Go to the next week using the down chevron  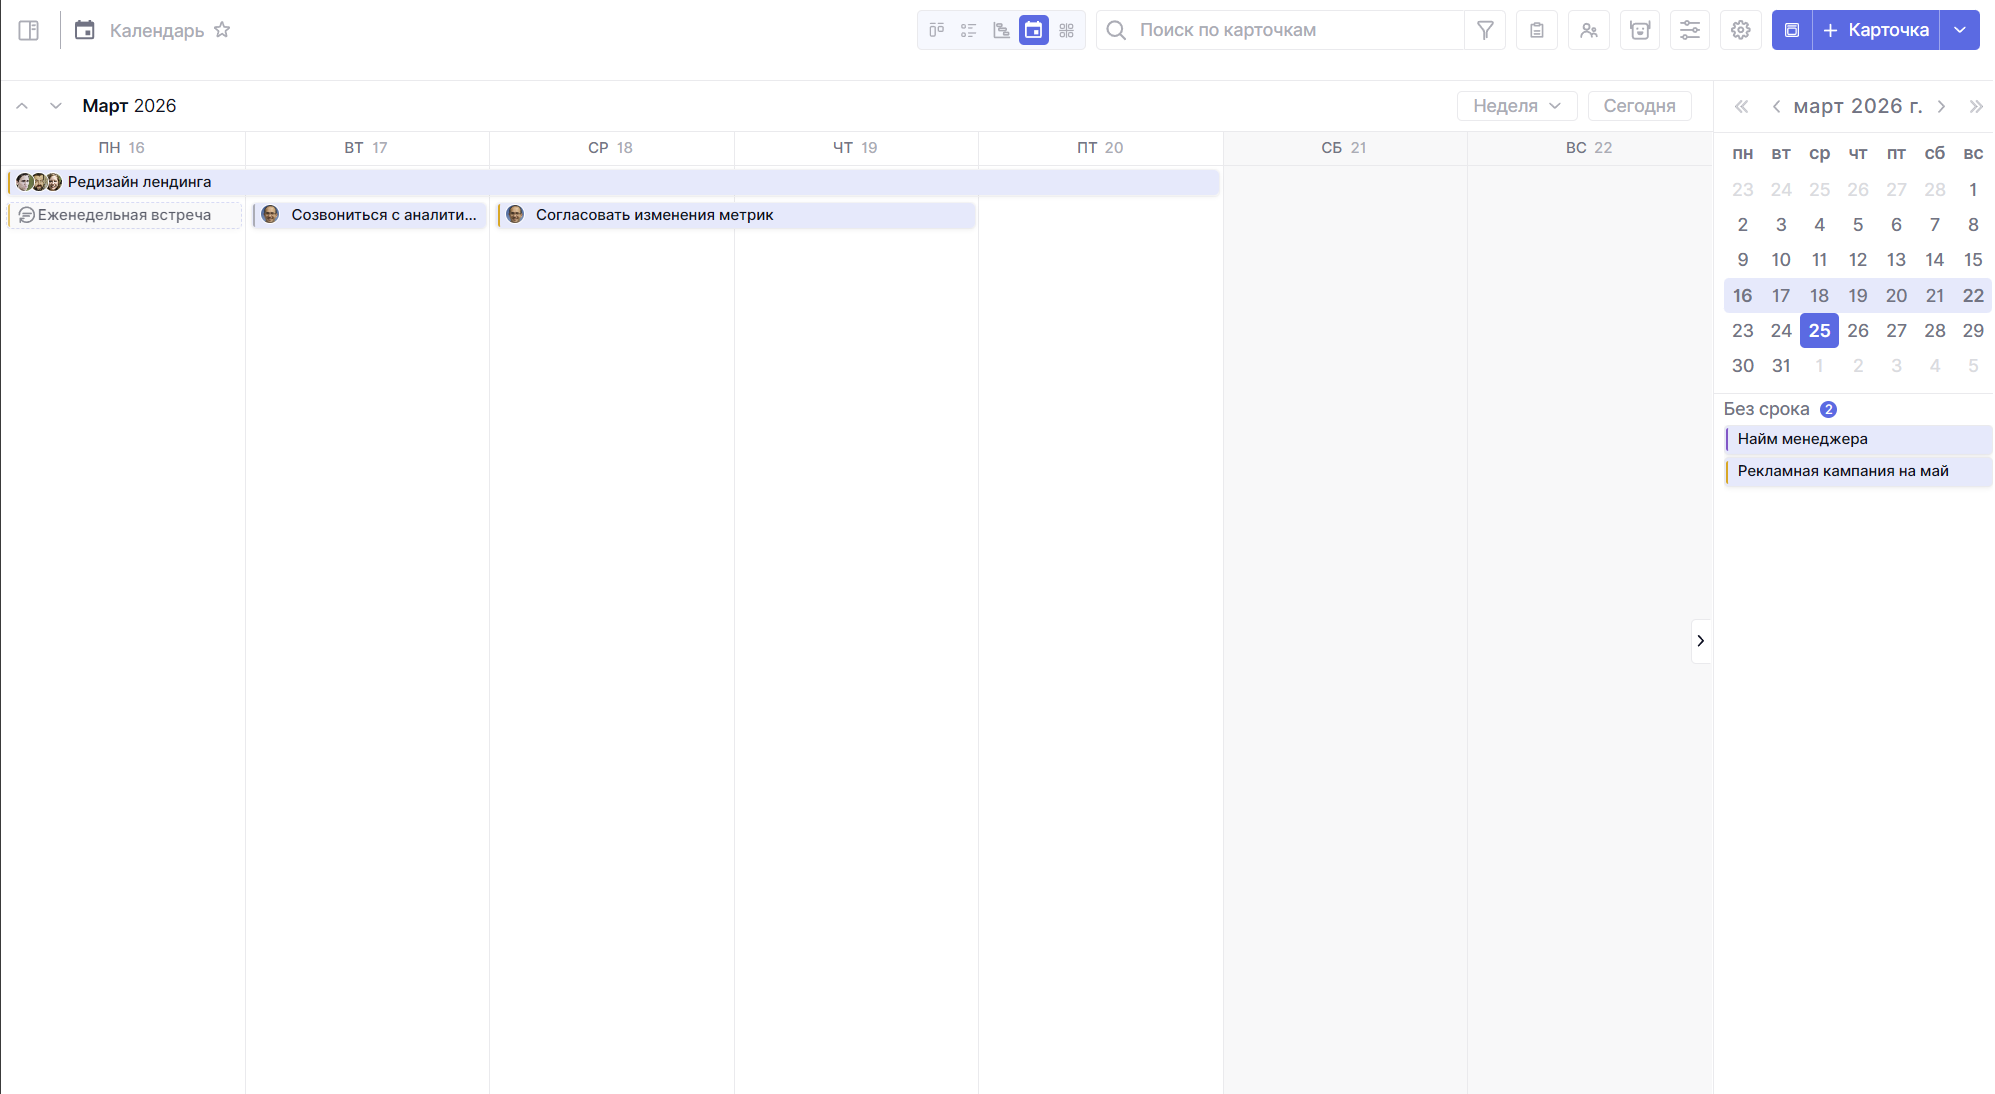pos(56,106)
